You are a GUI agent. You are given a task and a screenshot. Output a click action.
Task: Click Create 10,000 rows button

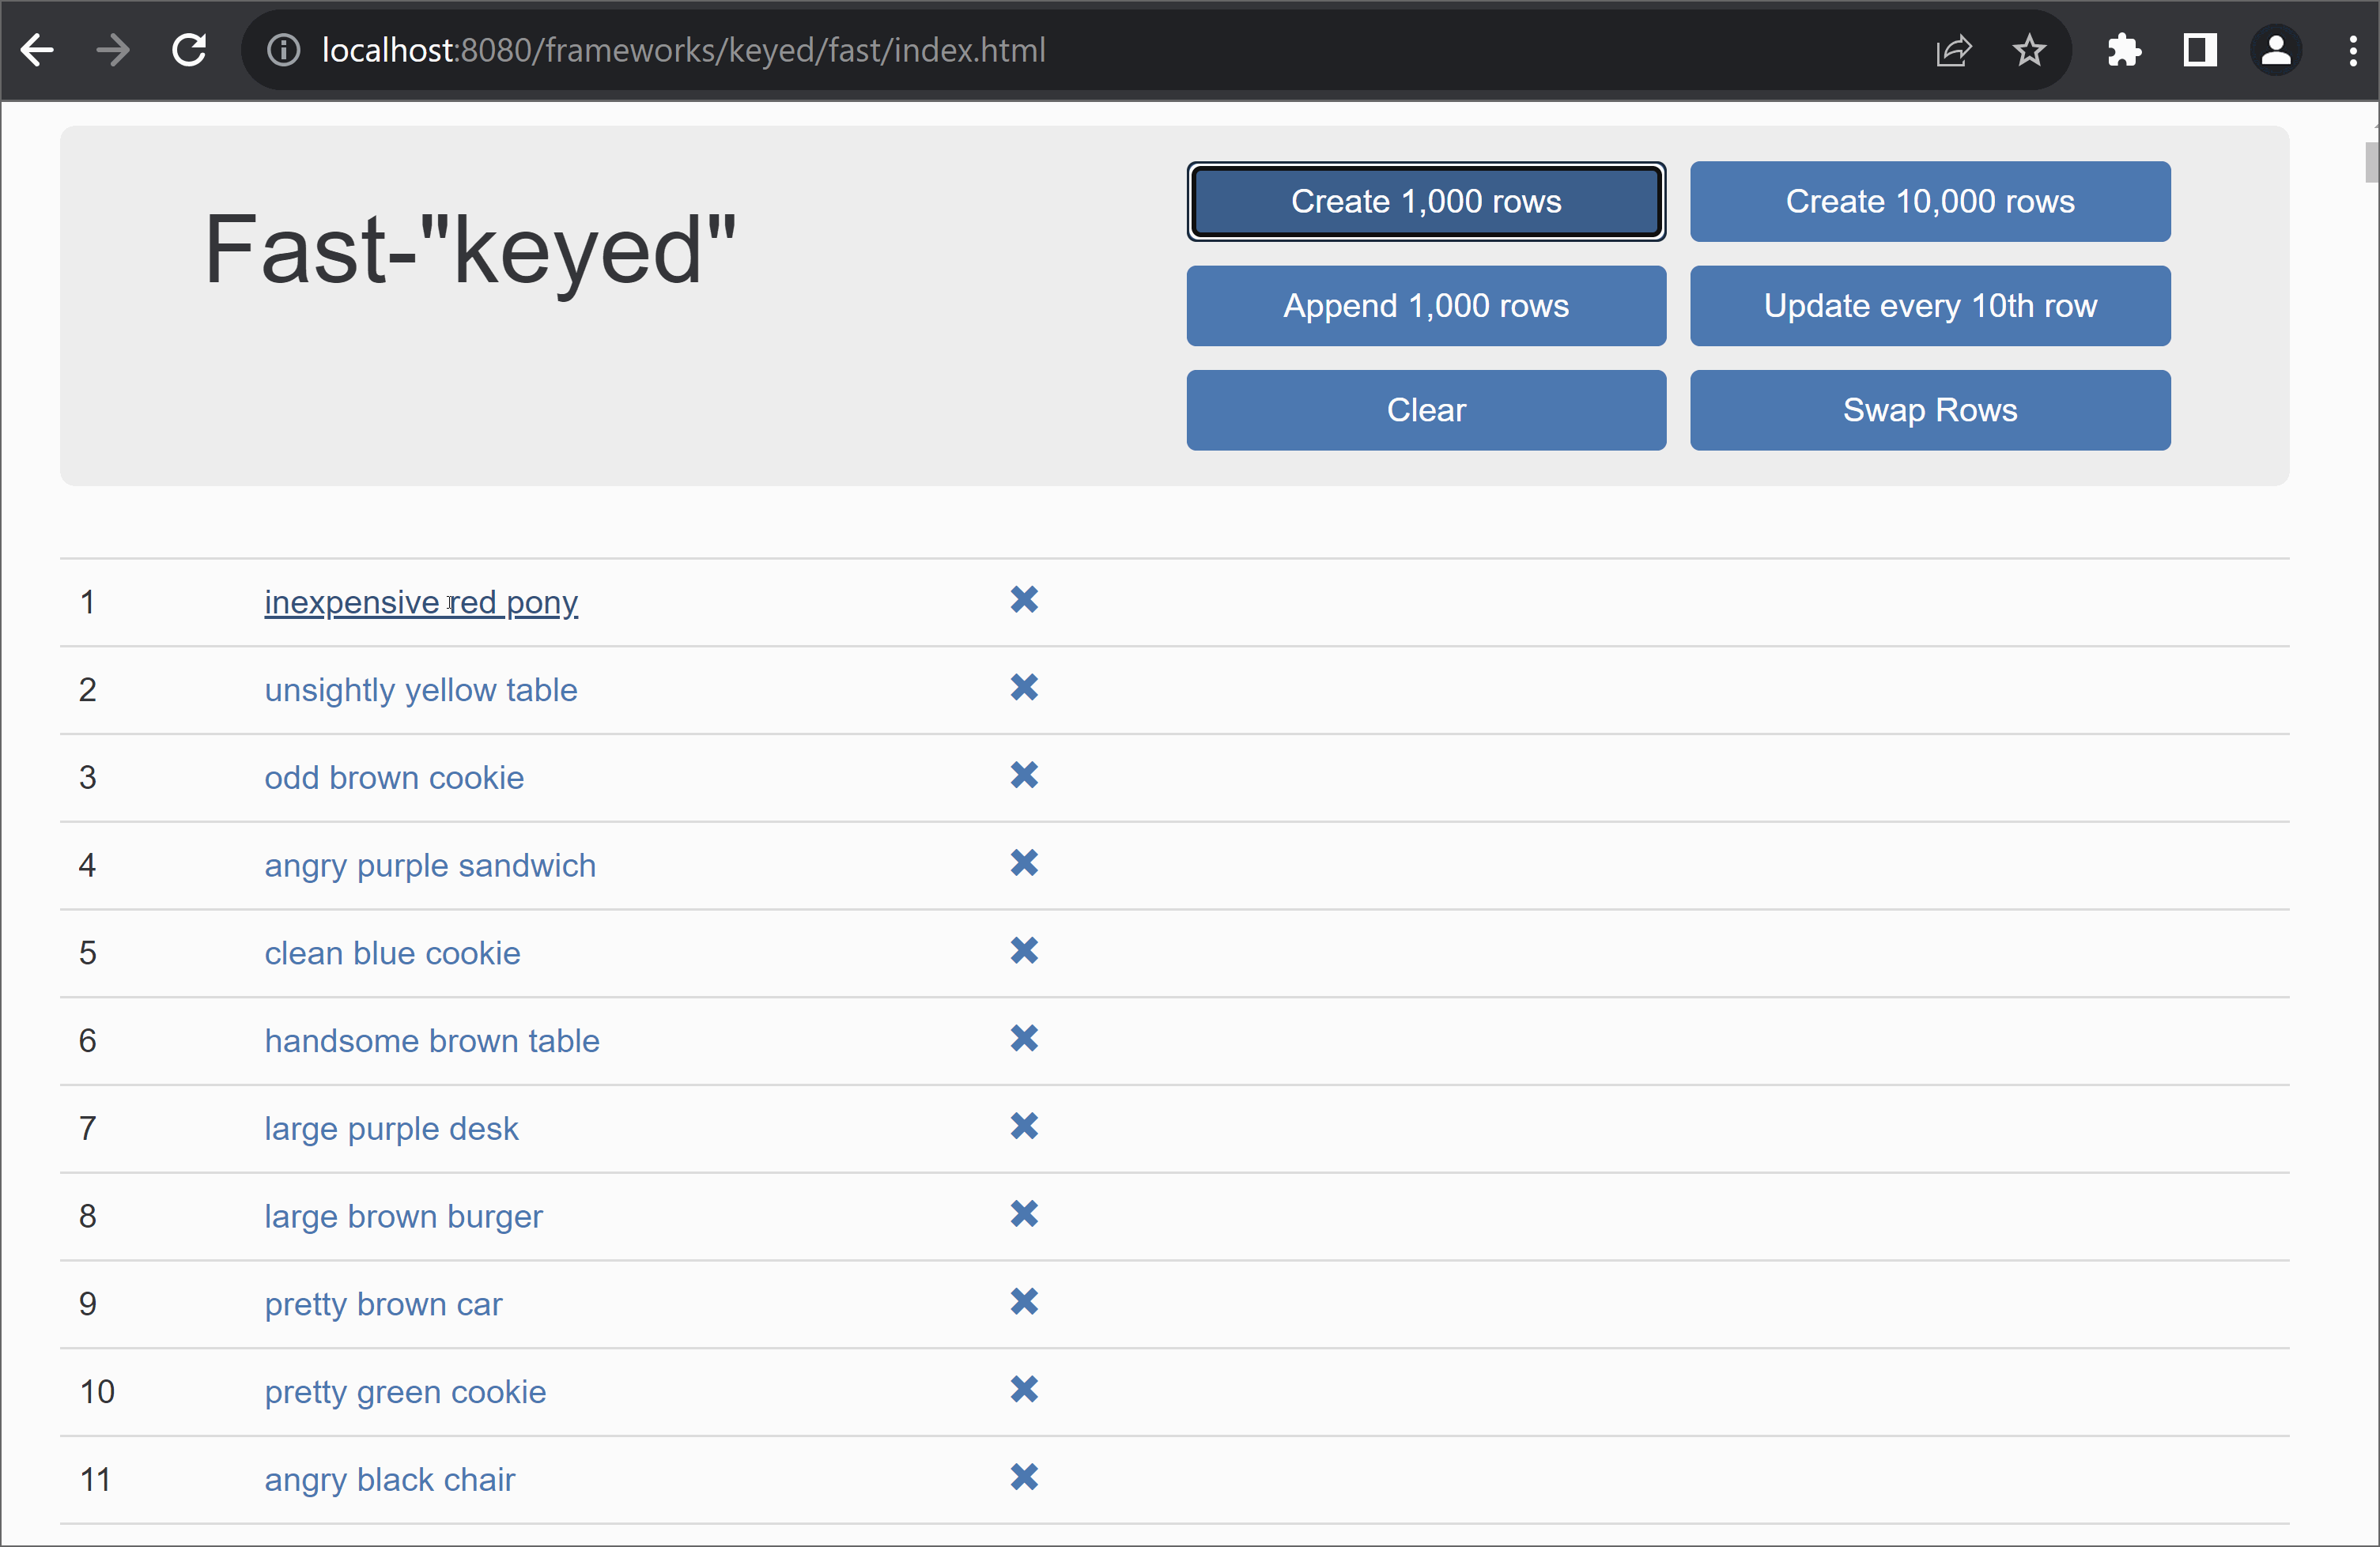tap(1930, 201)
